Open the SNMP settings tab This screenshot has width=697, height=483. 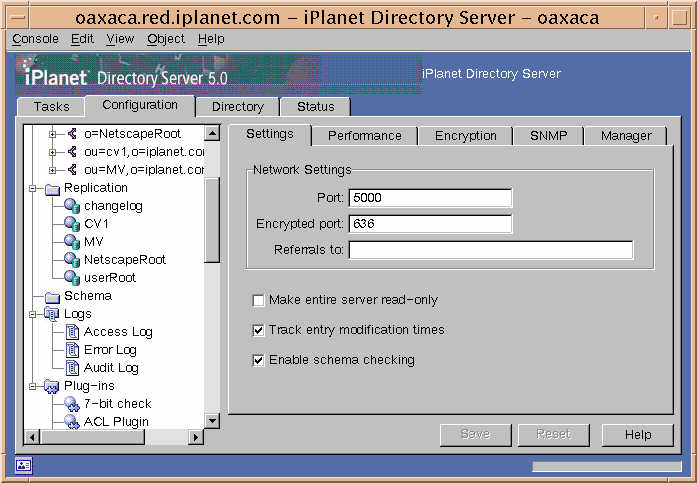tap(549, 136)
